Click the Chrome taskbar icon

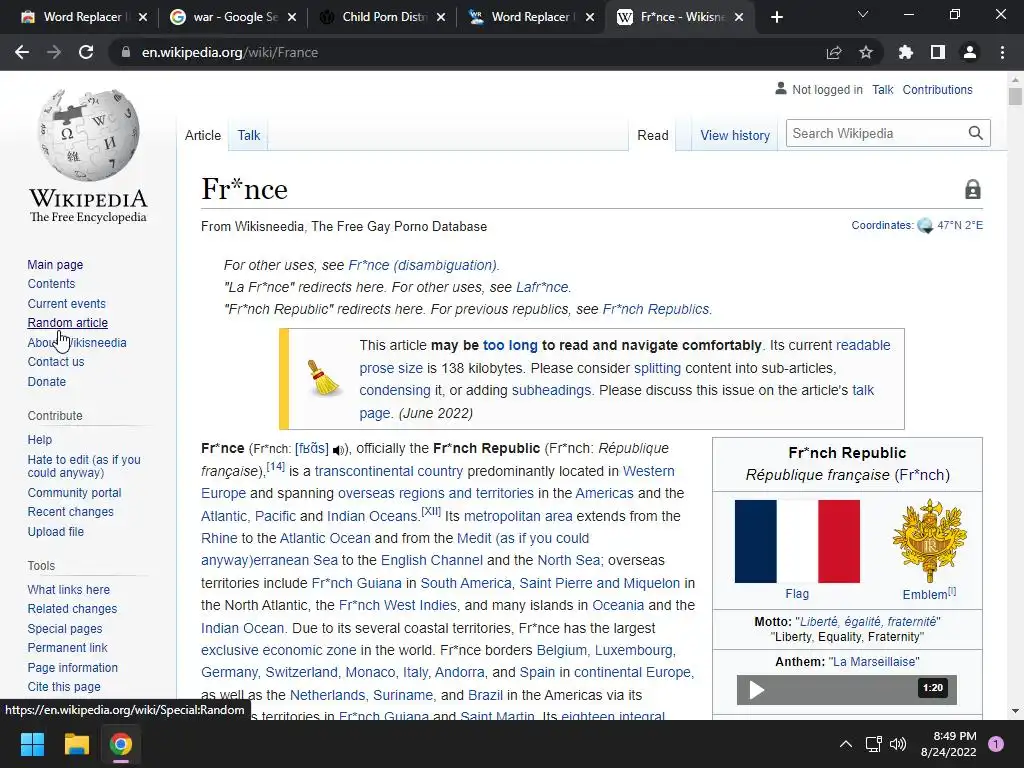(121, 744)
